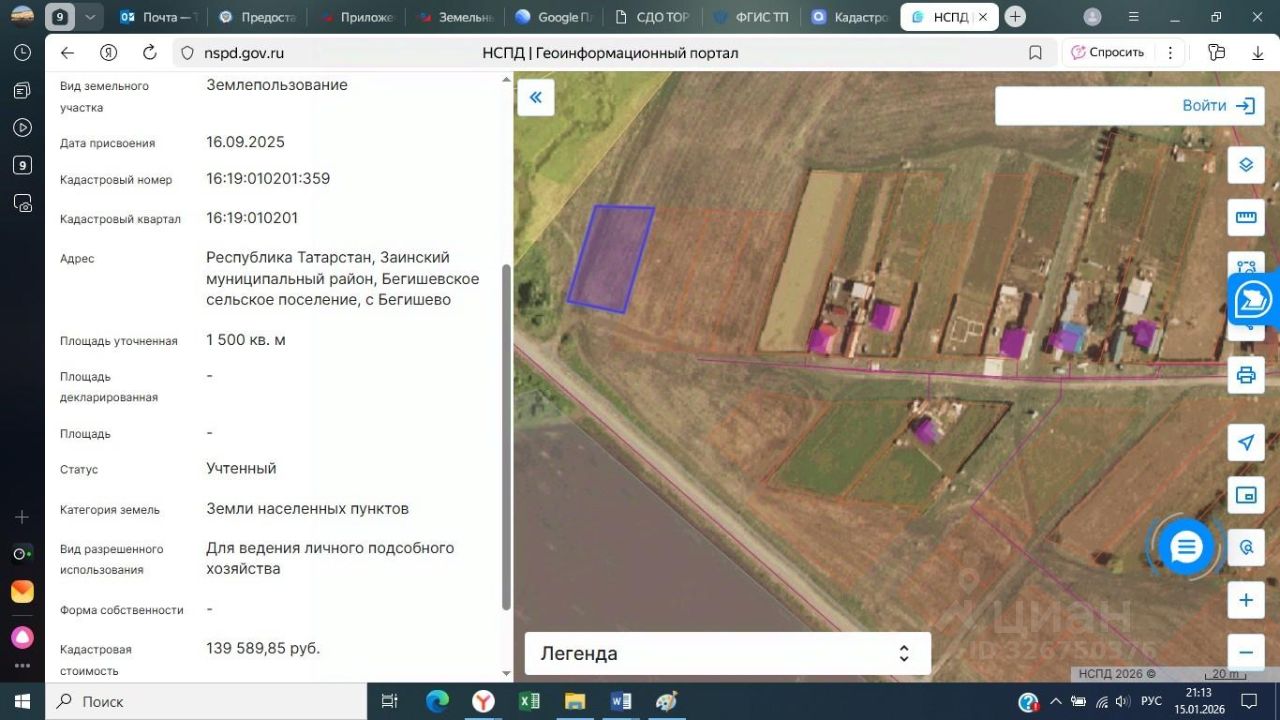Zoom in on the map
The image size is (1280, 720).
click(x=1246, y=601)
